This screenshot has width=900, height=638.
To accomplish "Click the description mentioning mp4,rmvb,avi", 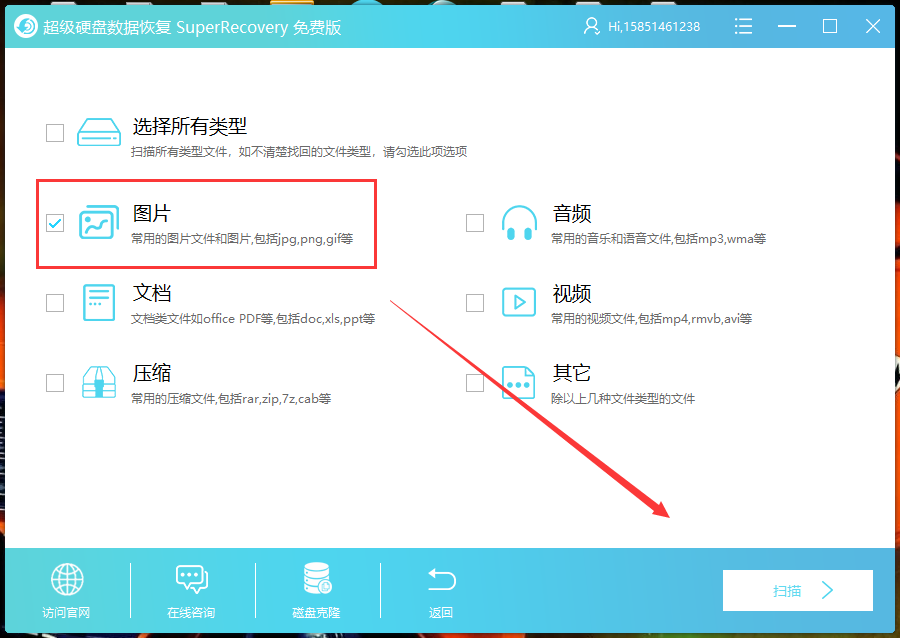I will click(x=651, y=318).
